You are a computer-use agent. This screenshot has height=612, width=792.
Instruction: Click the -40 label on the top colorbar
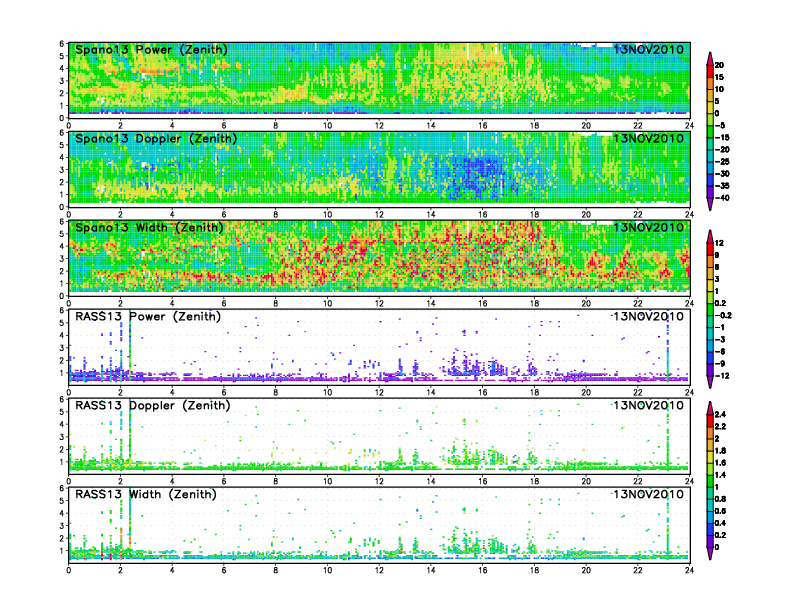tap(722, 198)
